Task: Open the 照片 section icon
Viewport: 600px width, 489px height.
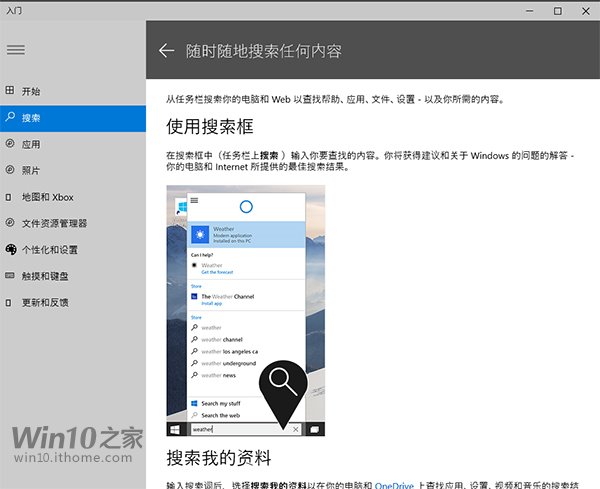Action: tap(10, 170)
